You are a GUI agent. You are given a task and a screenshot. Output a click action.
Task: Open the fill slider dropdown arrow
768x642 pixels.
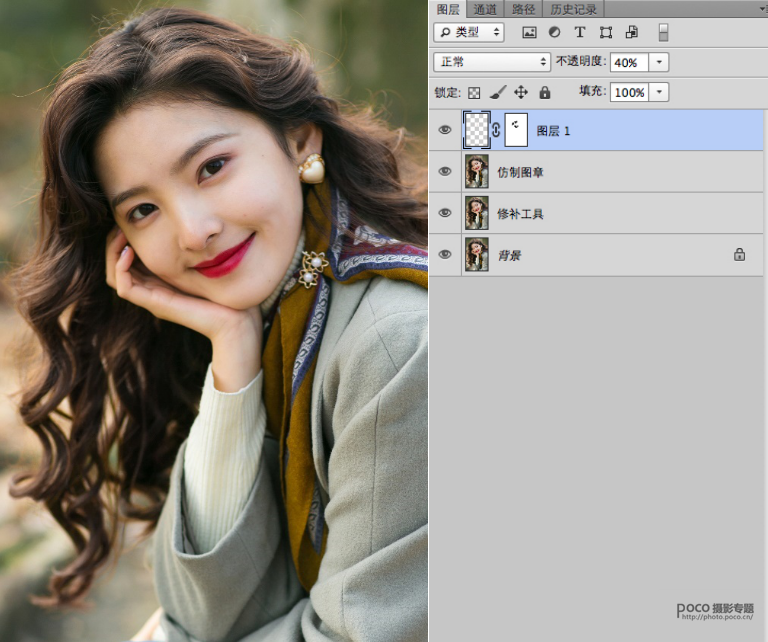coord(659,92)
